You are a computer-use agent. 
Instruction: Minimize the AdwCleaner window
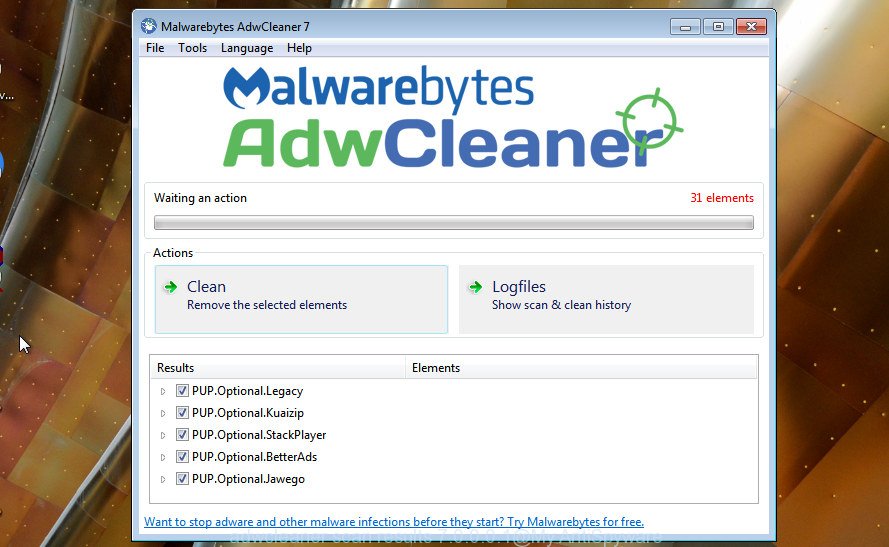click(x=685, y=27)
